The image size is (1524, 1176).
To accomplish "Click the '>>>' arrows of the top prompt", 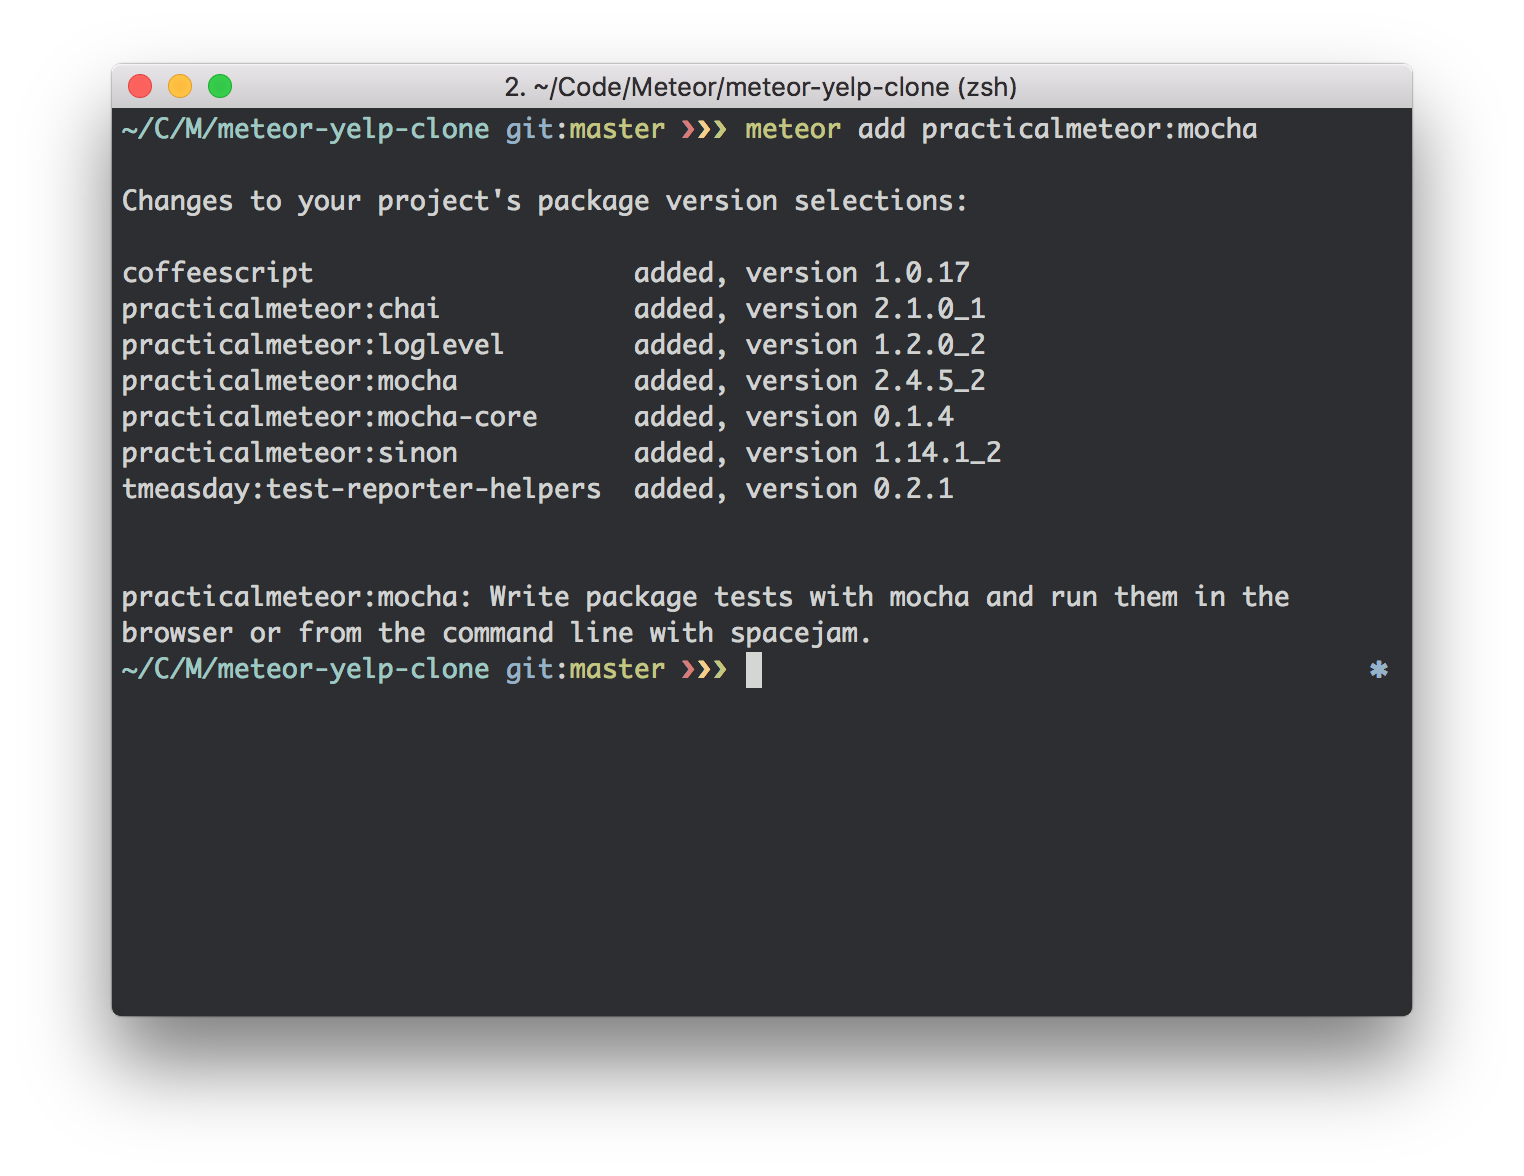I will pyautogui.click(x=704, y=129).
